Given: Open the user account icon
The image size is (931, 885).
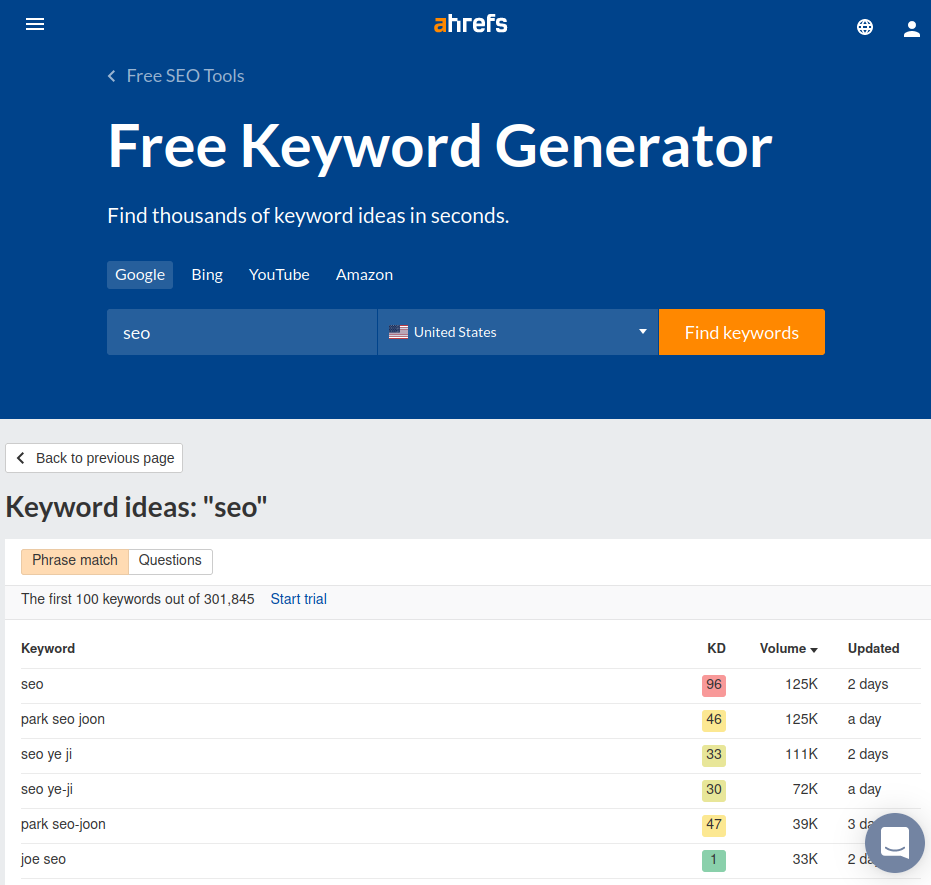Looking at the screenshot, I should pyautogui.click(x=911, y=28).
